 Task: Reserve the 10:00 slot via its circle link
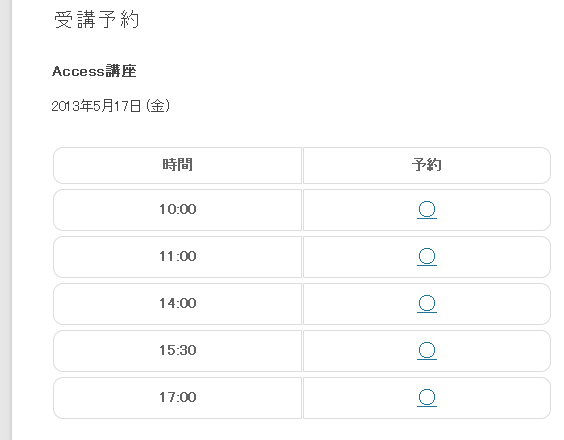coord(427,210)
